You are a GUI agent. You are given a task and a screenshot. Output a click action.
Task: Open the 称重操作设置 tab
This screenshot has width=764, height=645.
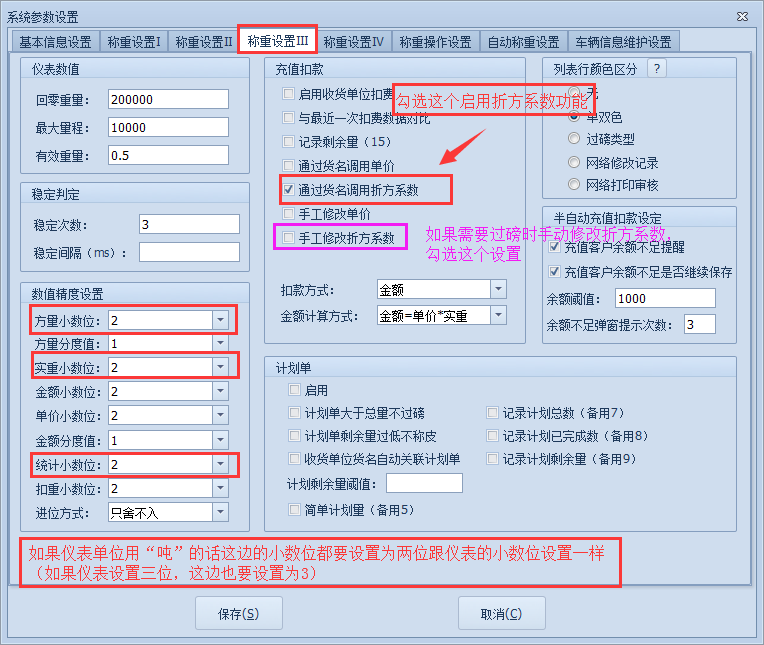coord(436,42)
